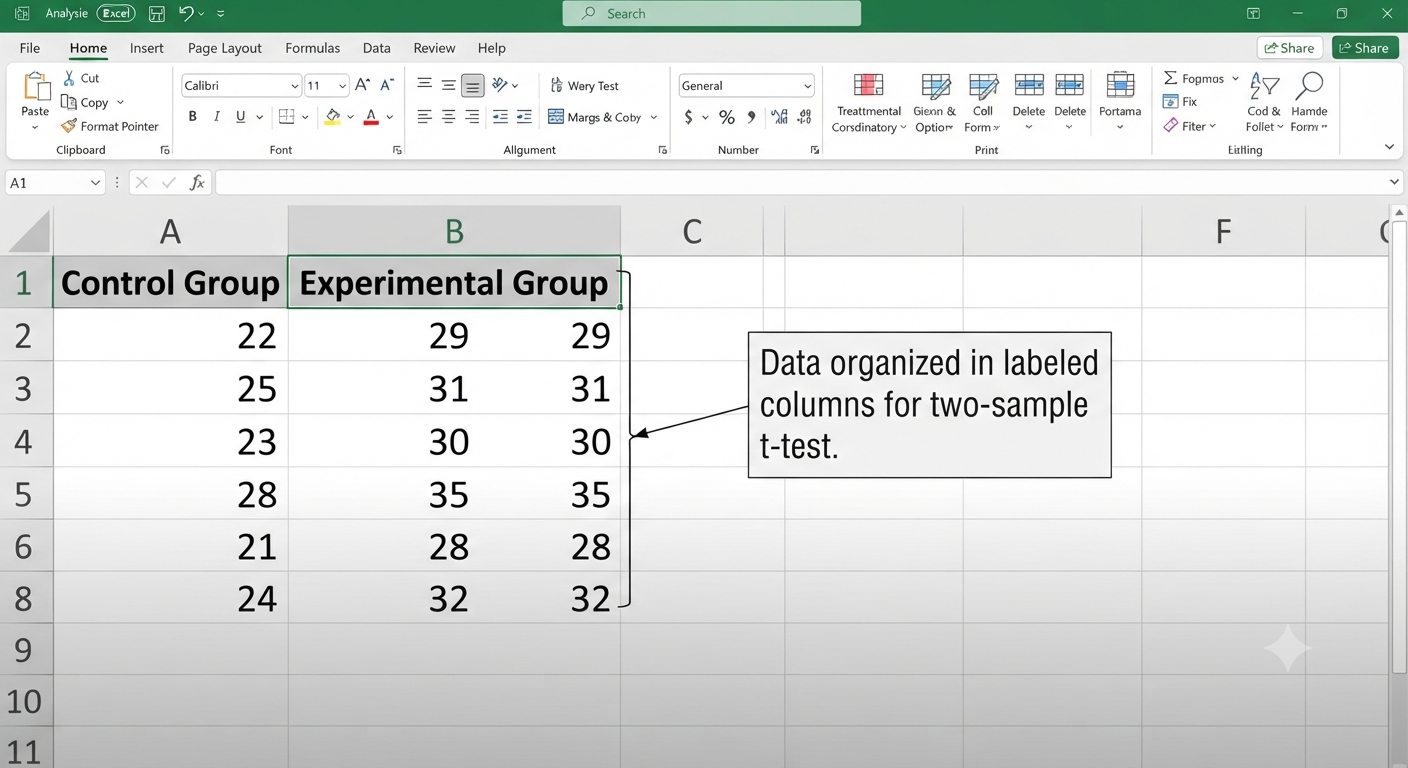Toggle bold formatting

click(193, 117)
